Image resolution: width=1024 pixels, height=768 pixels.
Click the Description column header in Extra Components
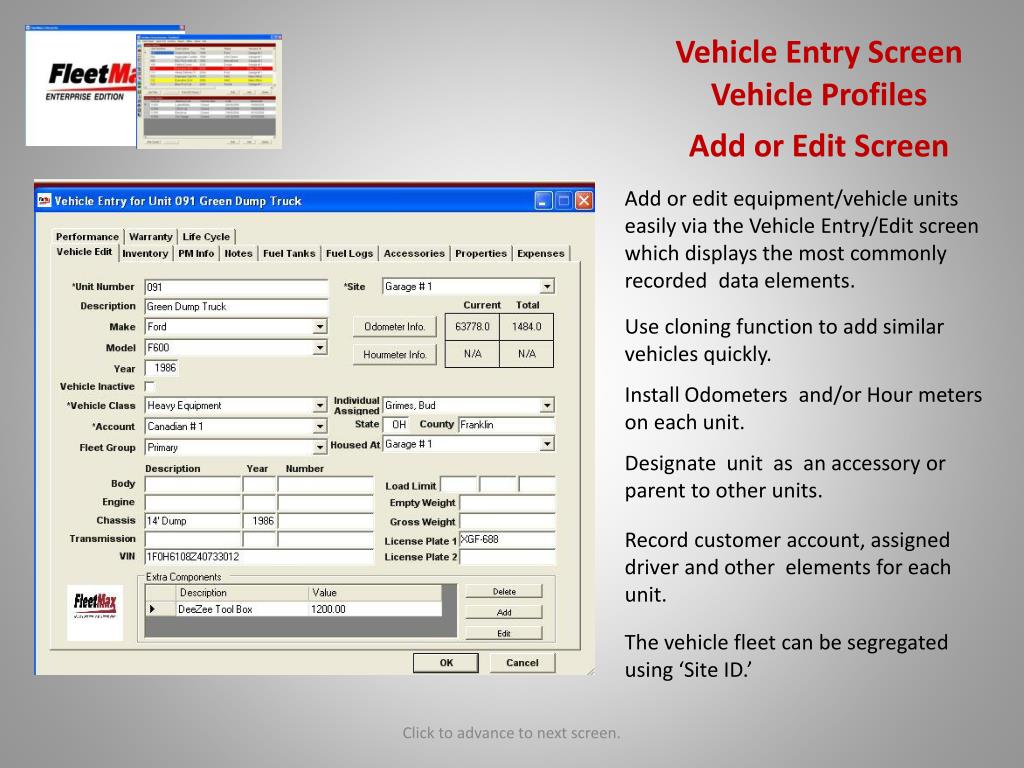click(242, 592)
